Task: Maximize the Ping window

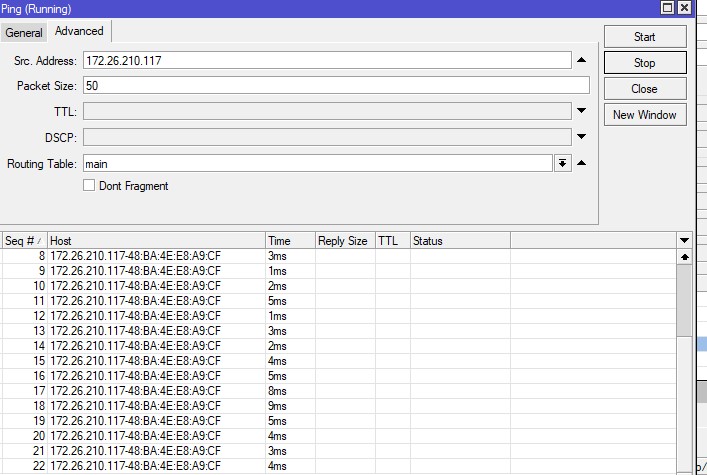Action: [667, 8]
